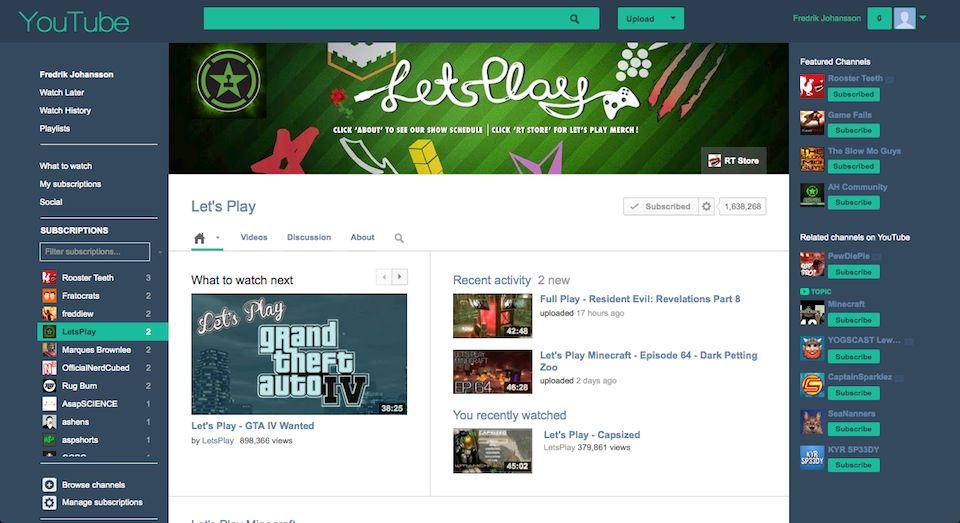Subscribe to KYR SP33DY channel

point(853,465)
